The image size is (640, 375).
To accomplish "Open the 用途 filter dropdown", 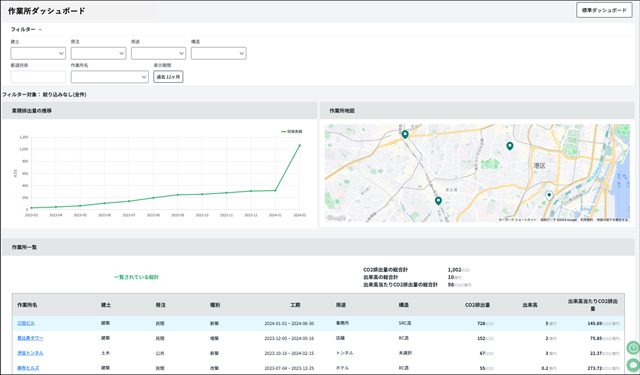I will click(158, 53).
